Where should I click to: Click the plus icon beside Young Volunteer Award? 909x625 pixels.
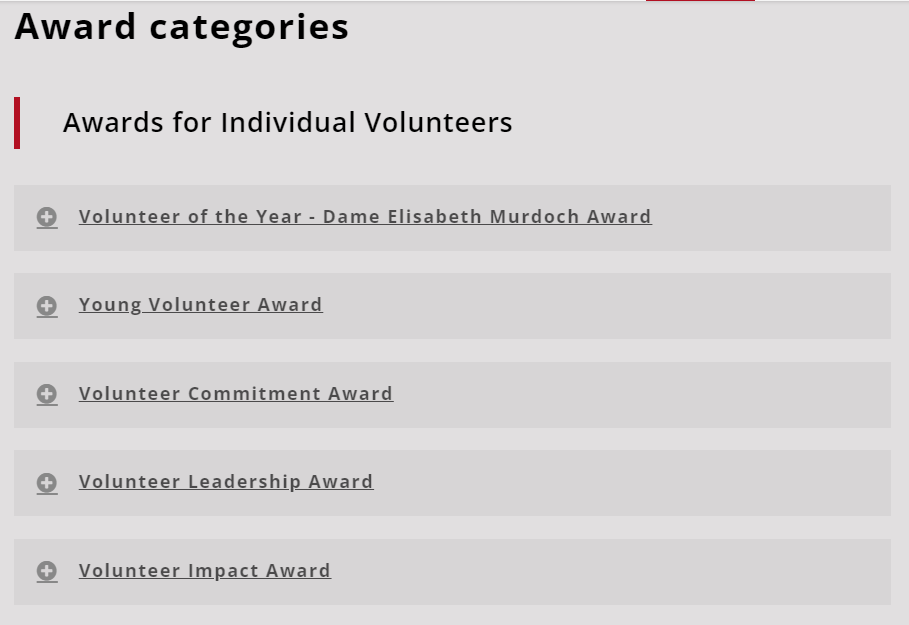pyautogui.click(x=47, y=306)
